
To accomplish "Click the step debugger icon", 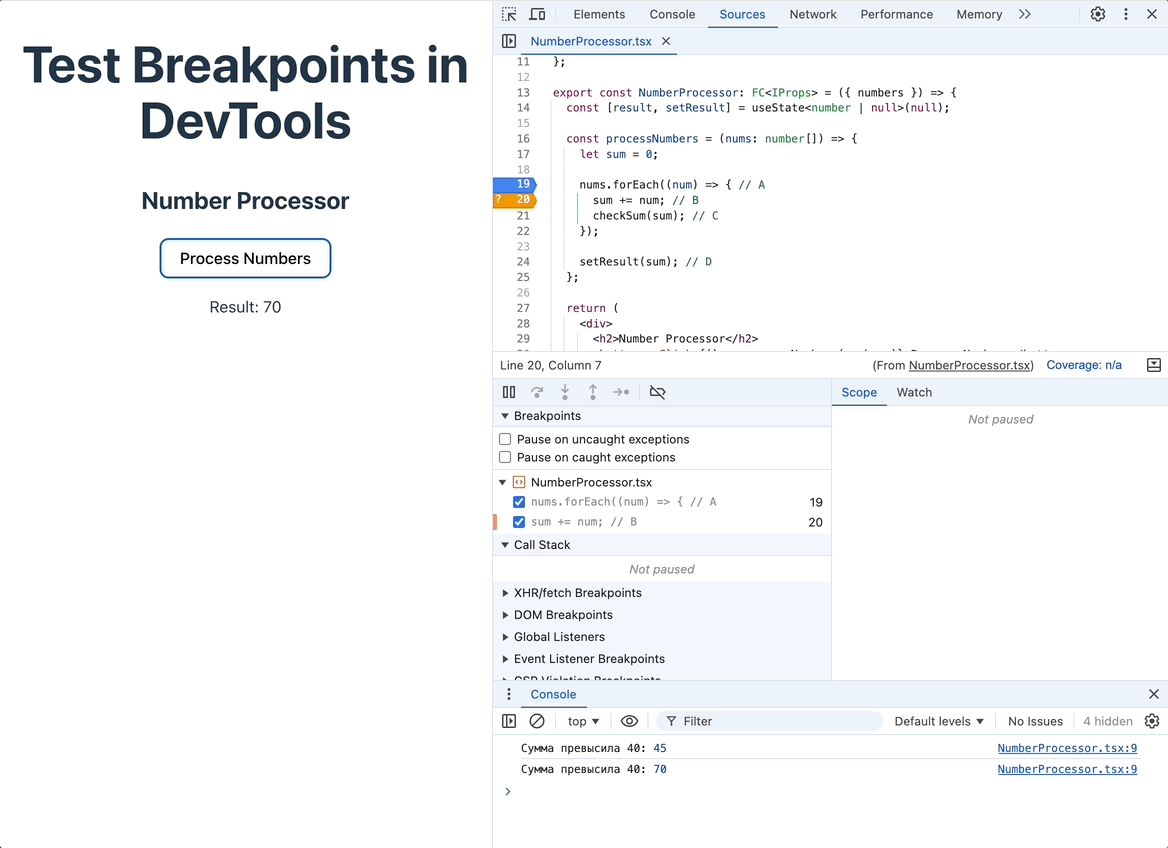I will pos(620,392).
